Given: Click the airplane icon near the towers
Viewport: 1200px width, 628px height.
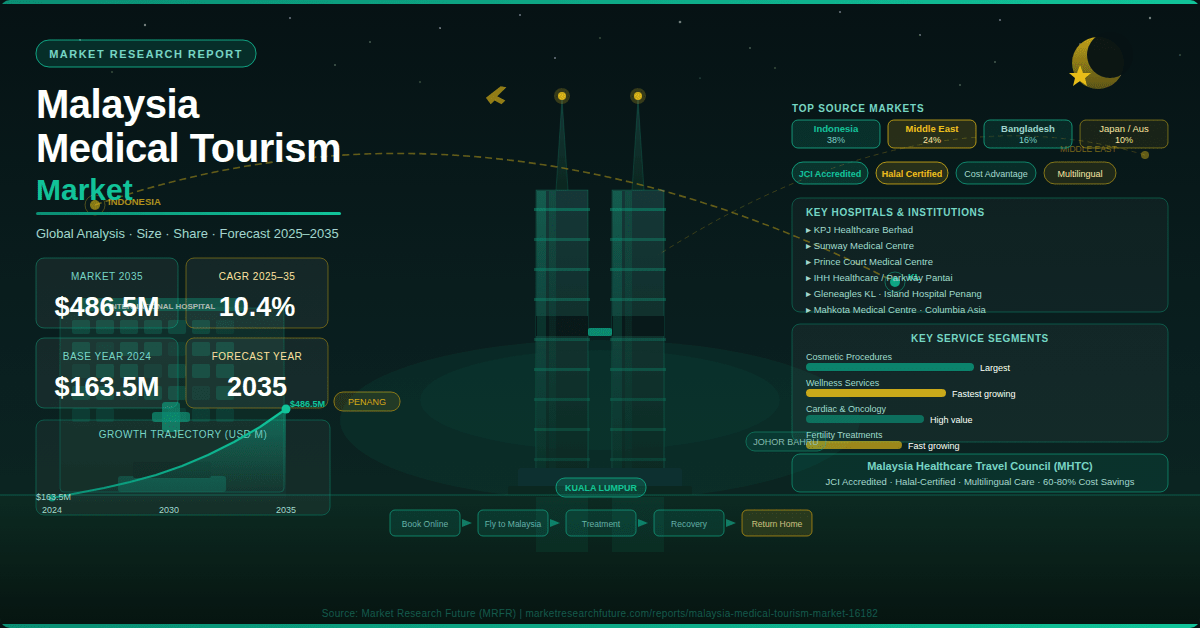Looking at the screenshot, I should pyautogui.click(x=496, y=96).
